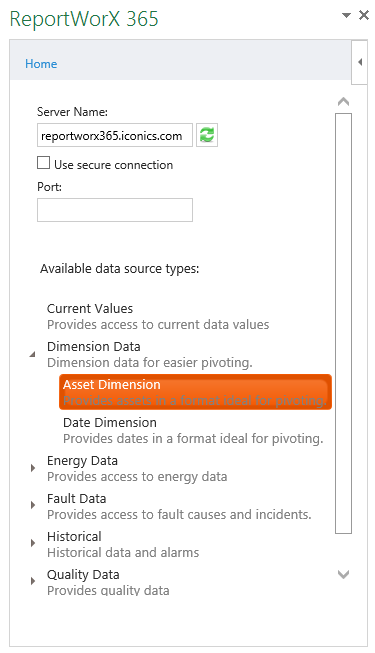The width and height of the screenshot is (375, 653).
Task: Collapse the Dimension Data node
Action: coord(32,354)
